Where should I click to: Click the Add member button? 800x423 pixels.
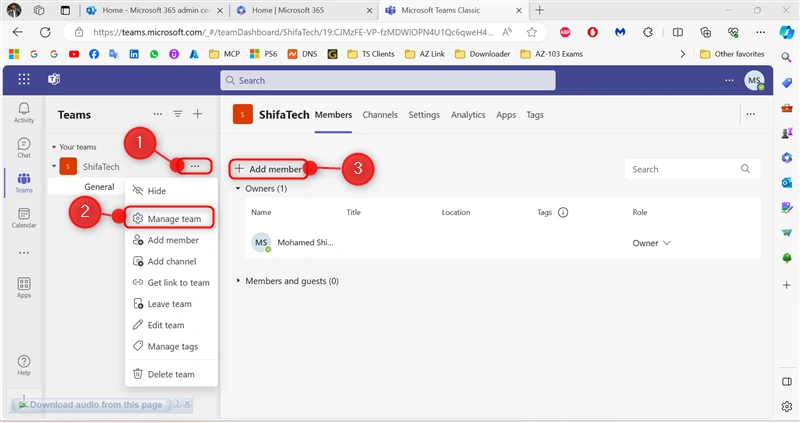coord(268,169)
